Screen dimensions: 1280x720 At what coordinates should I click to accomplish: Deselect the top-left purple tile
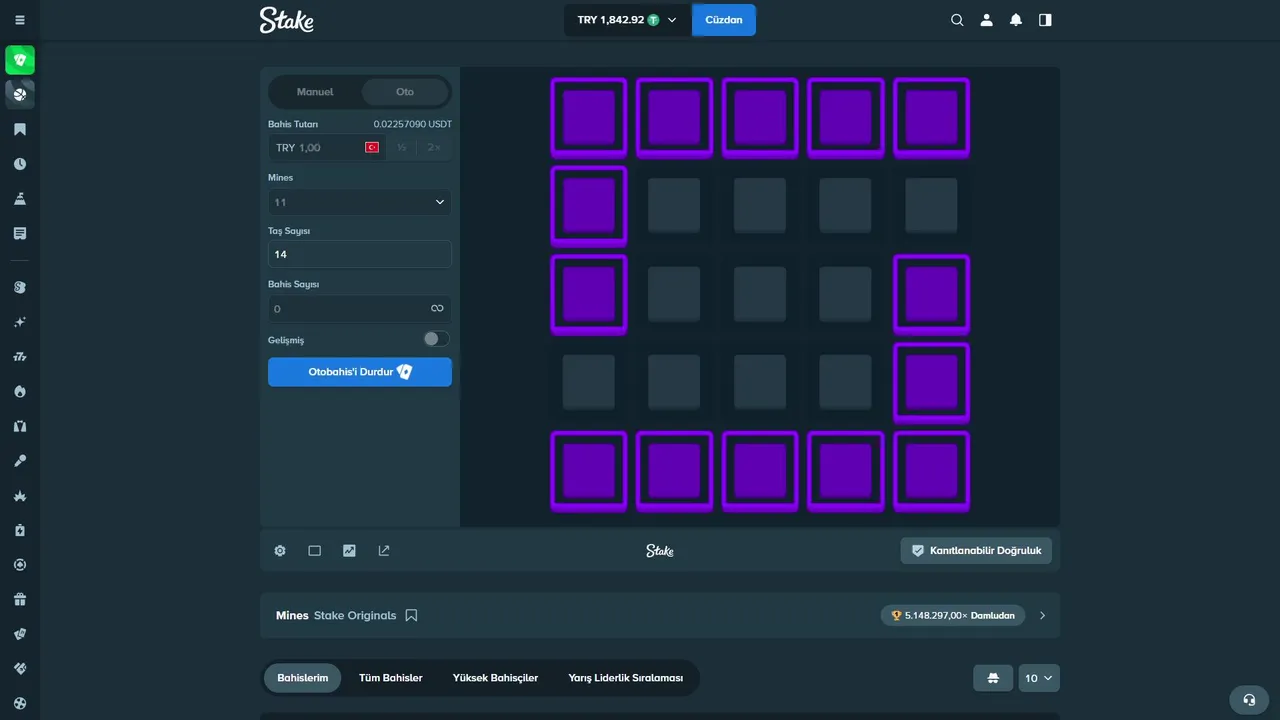(x=589, y=118)
